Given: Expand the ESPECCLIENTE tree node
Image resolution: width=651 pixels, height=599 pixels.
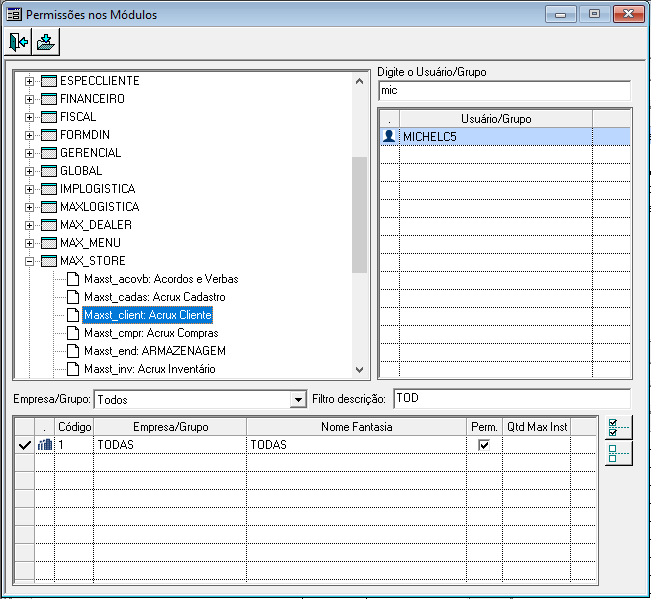Looking at the screenshot, I should (29, 81).
